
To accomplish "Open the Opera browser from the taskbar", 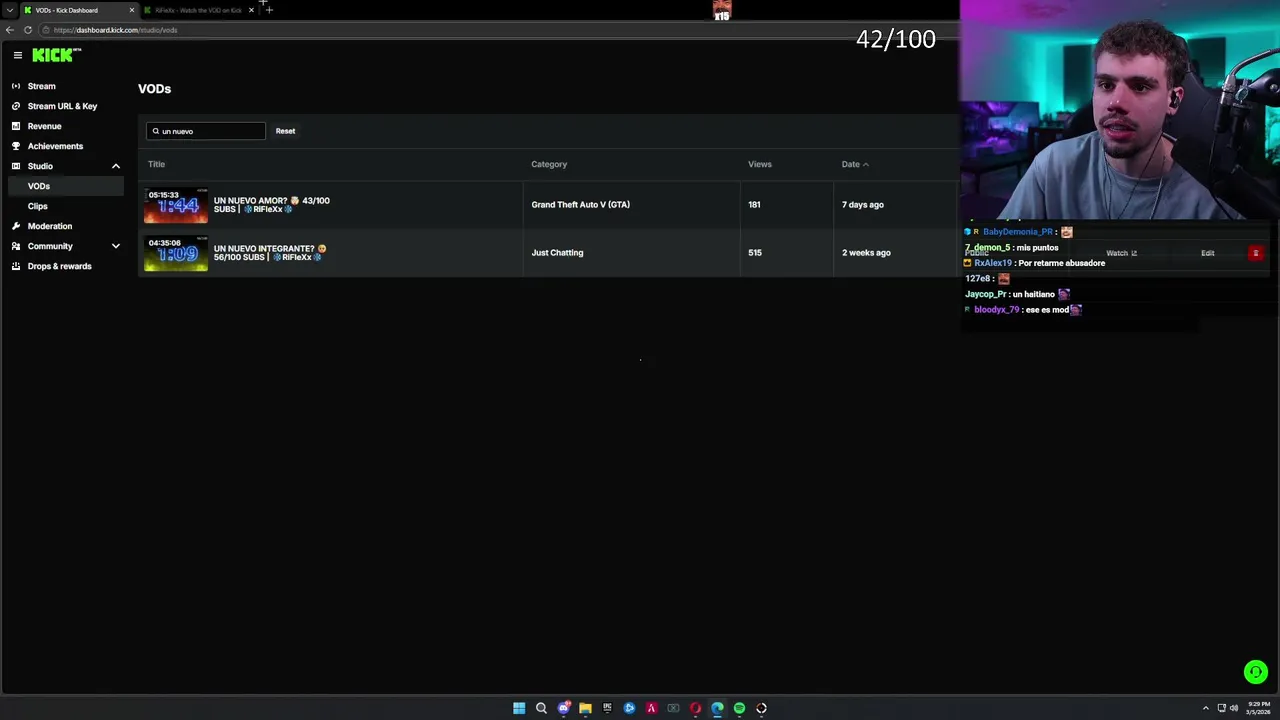I will pyautogui.click(x=695, y=708).
